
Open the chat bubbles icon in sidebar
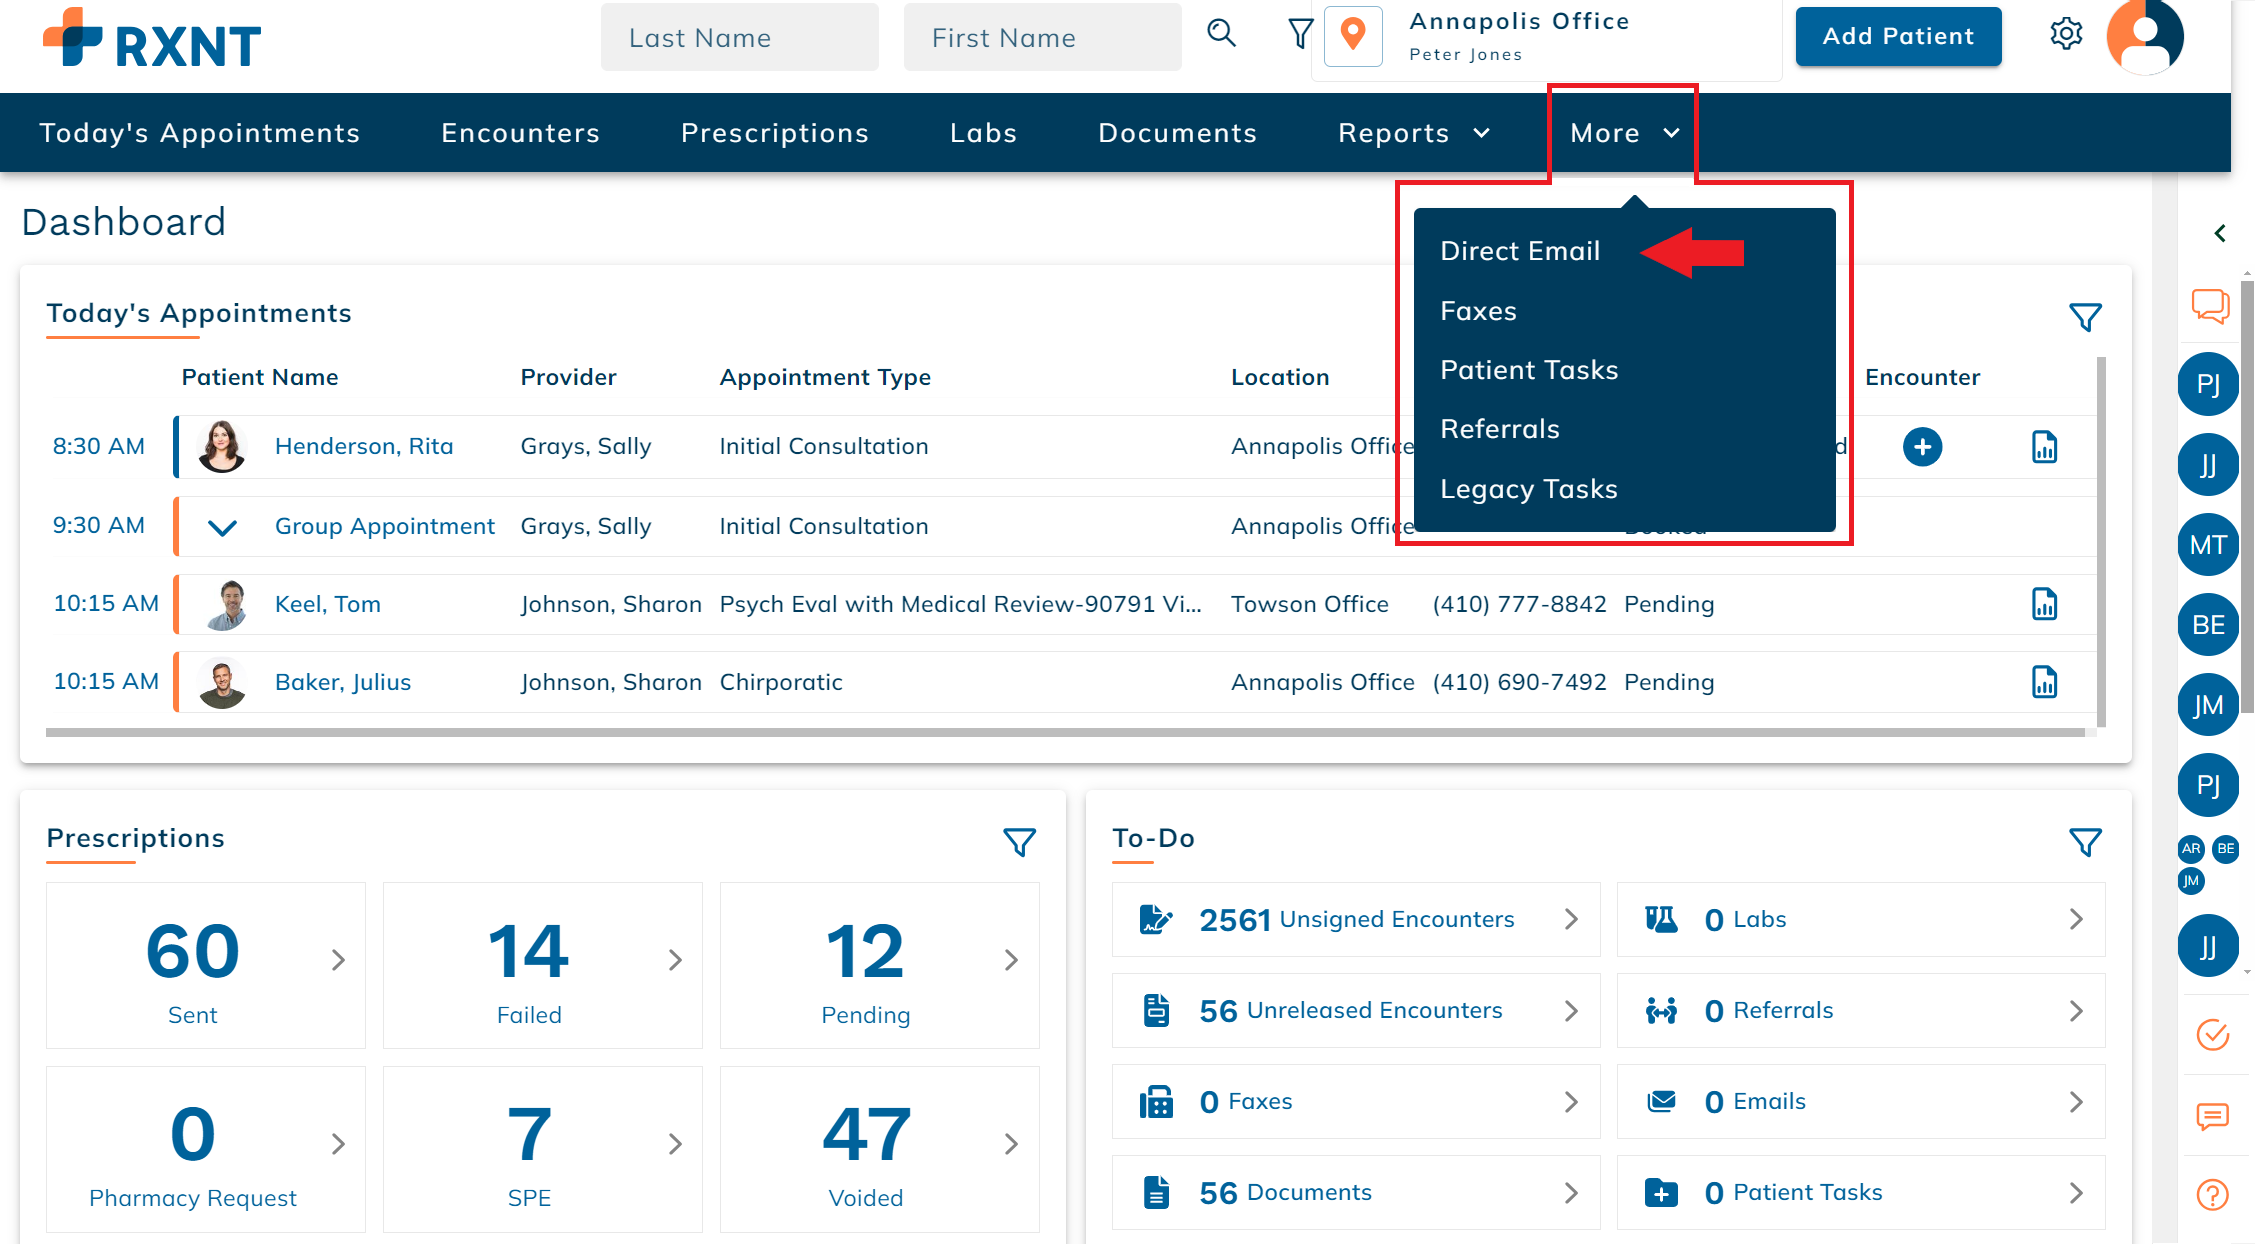(x=2211, y=306)
